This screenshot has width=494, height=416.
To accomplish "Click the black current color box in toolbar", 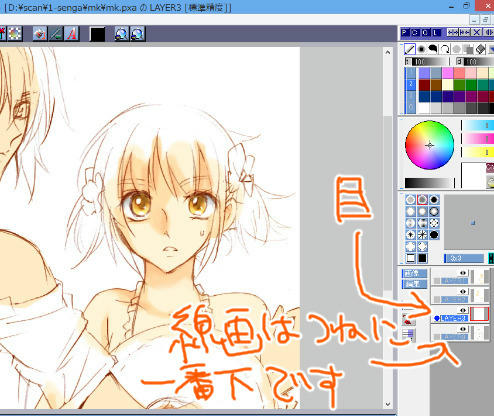I will tap(98, 34).
